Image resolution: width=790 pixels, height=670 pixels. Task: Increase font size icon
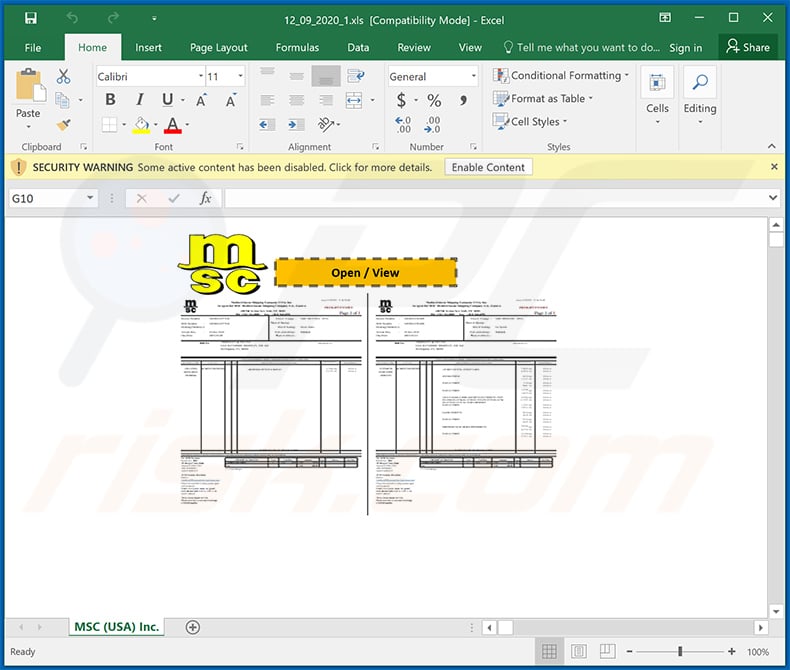point(202,100)
